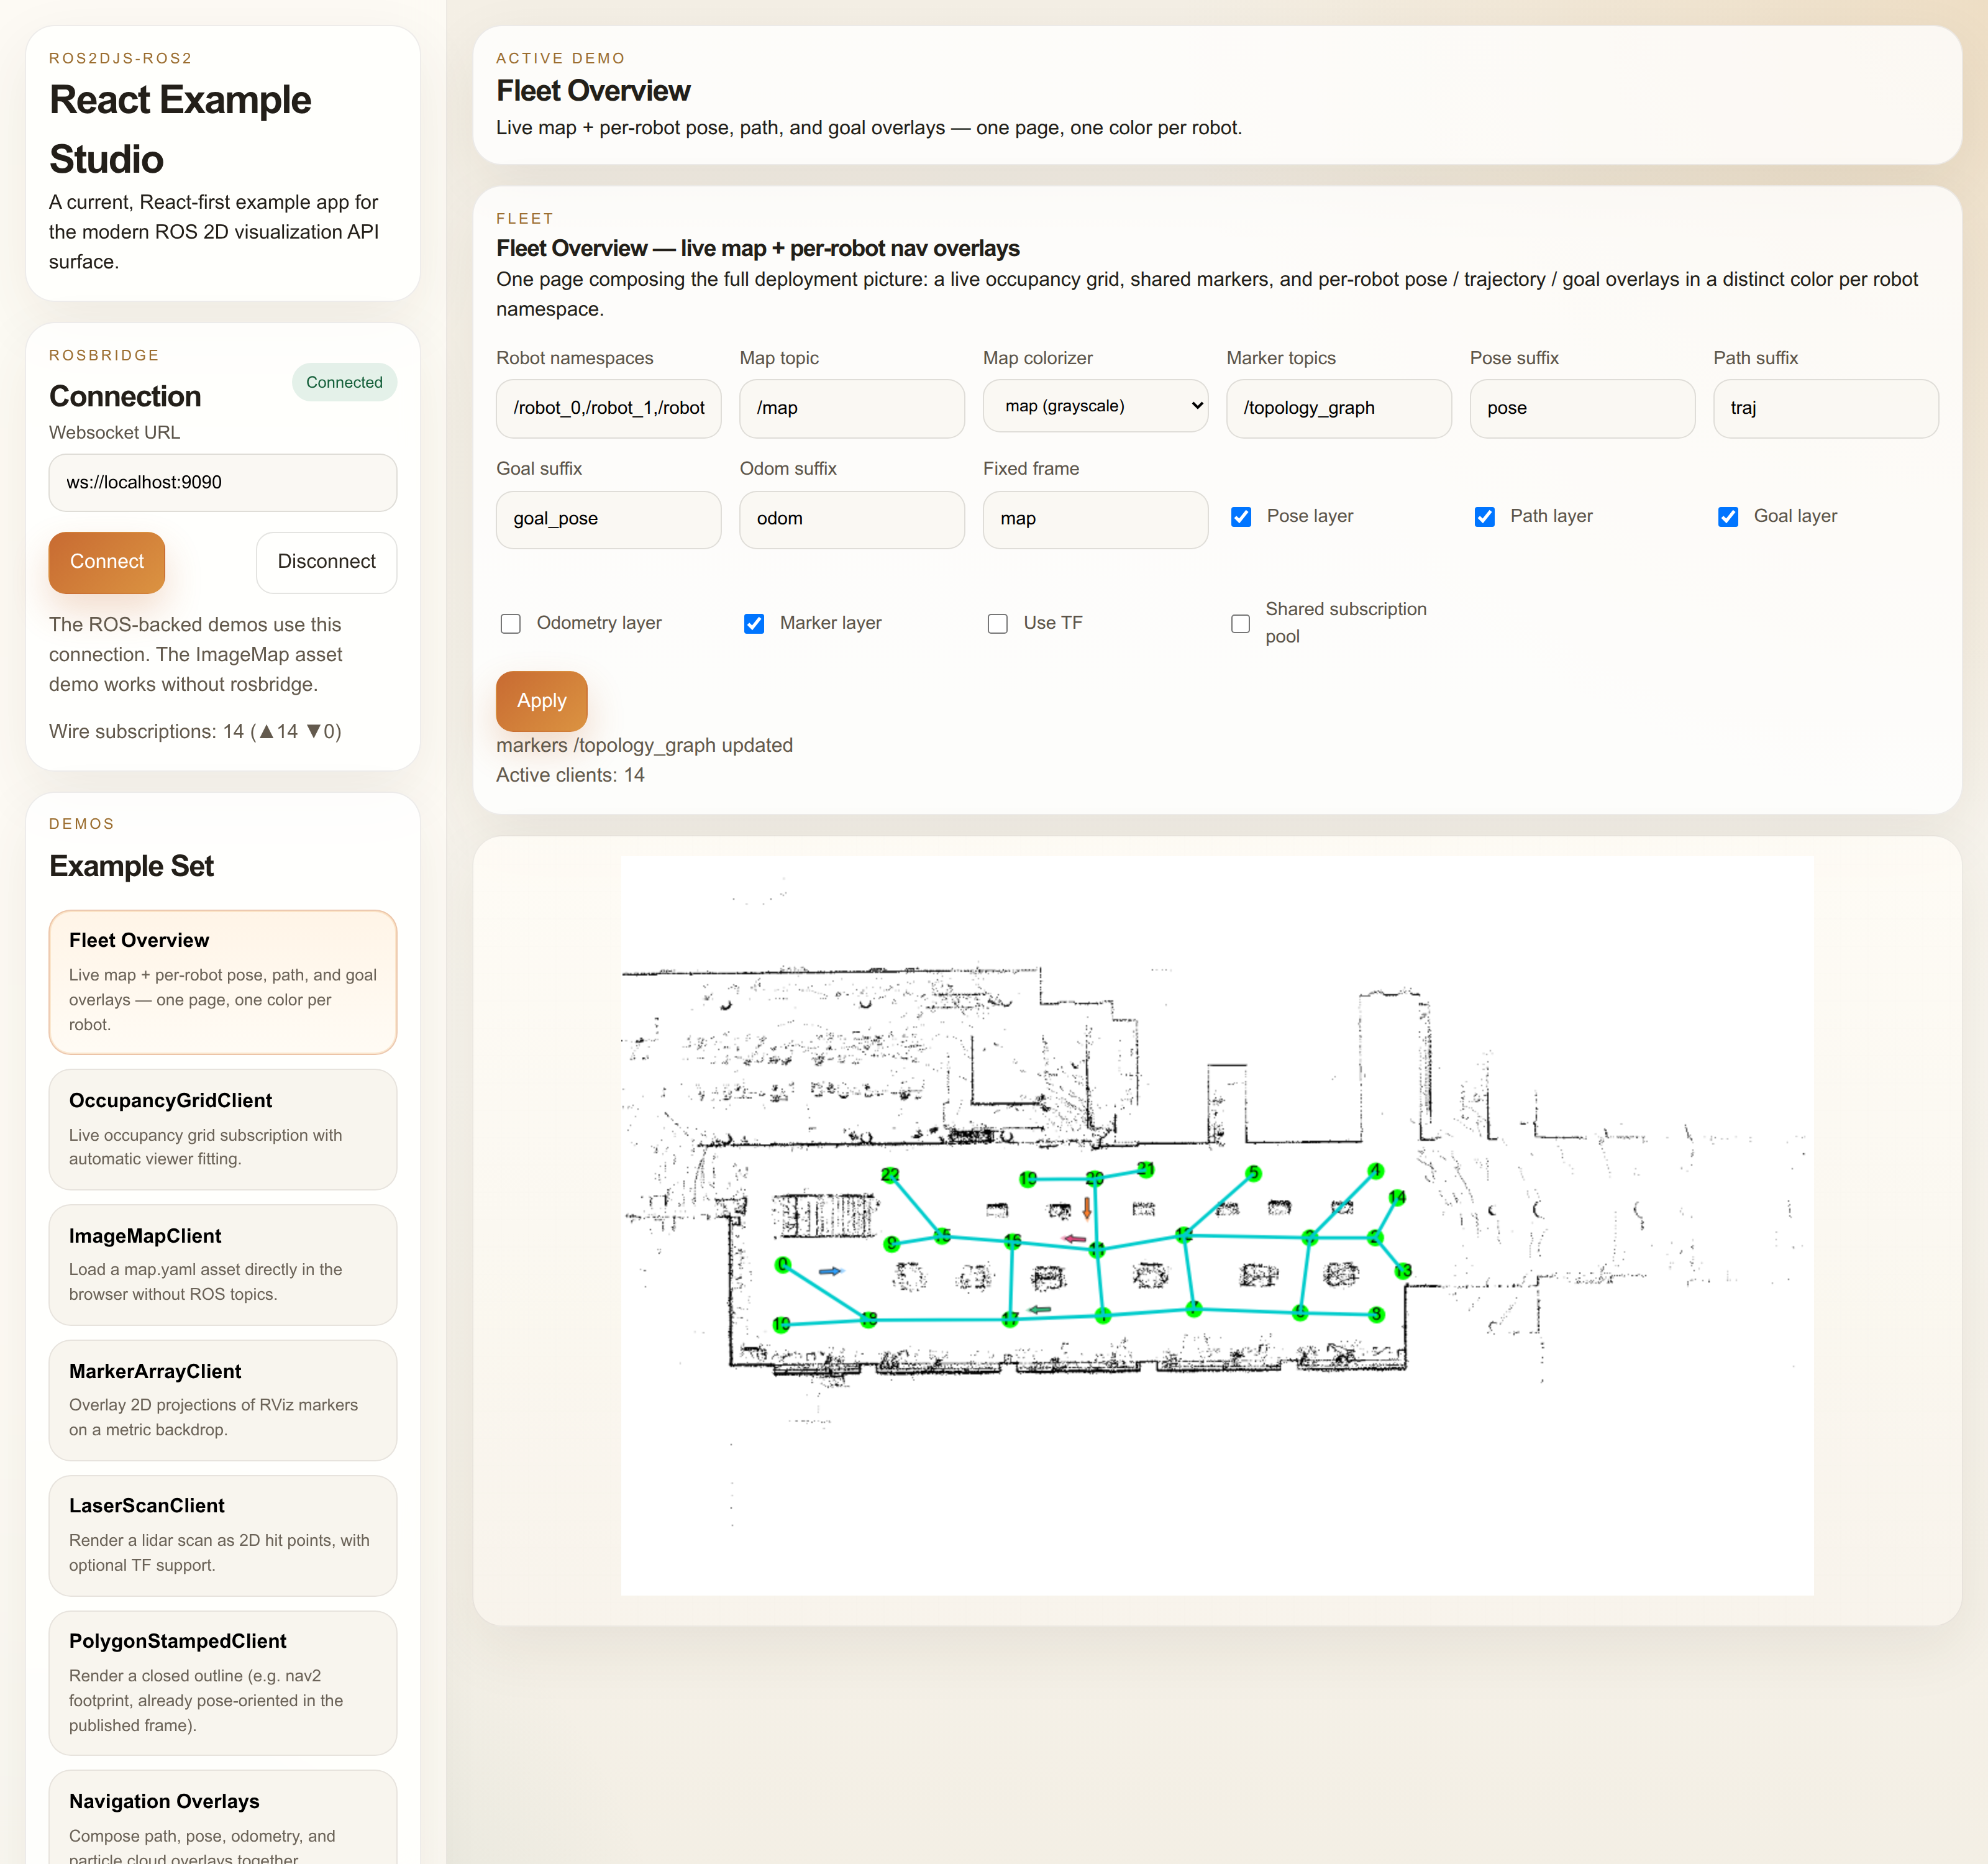Image resolution: width=1988 pixels, height=1864 pixels.
Task: Focus the Goal suffix input field
Action: coord(608,519)
